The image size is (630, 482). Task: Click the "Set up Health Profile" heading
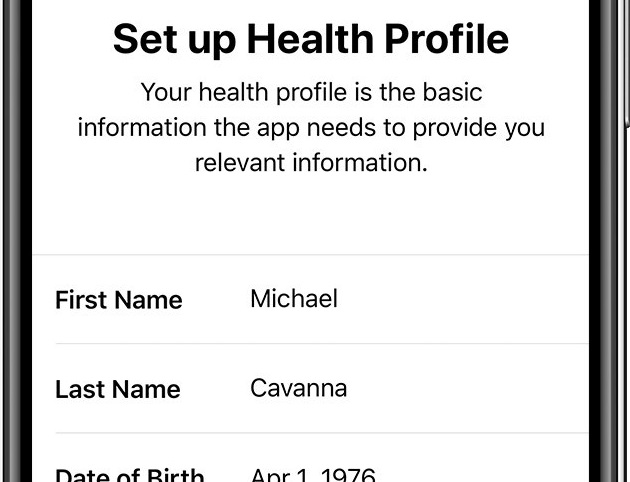(x=311, y=38)
